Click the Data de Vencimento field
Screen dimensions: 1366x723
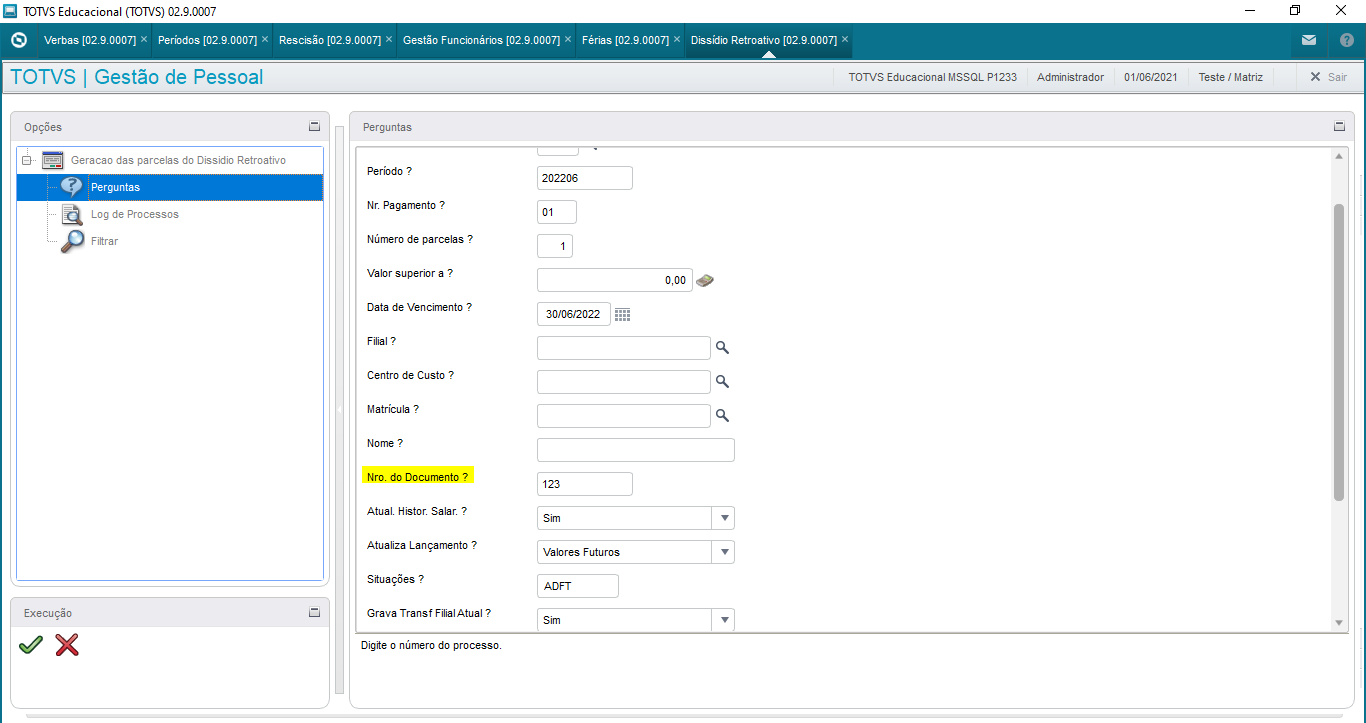tap(574, 314)
